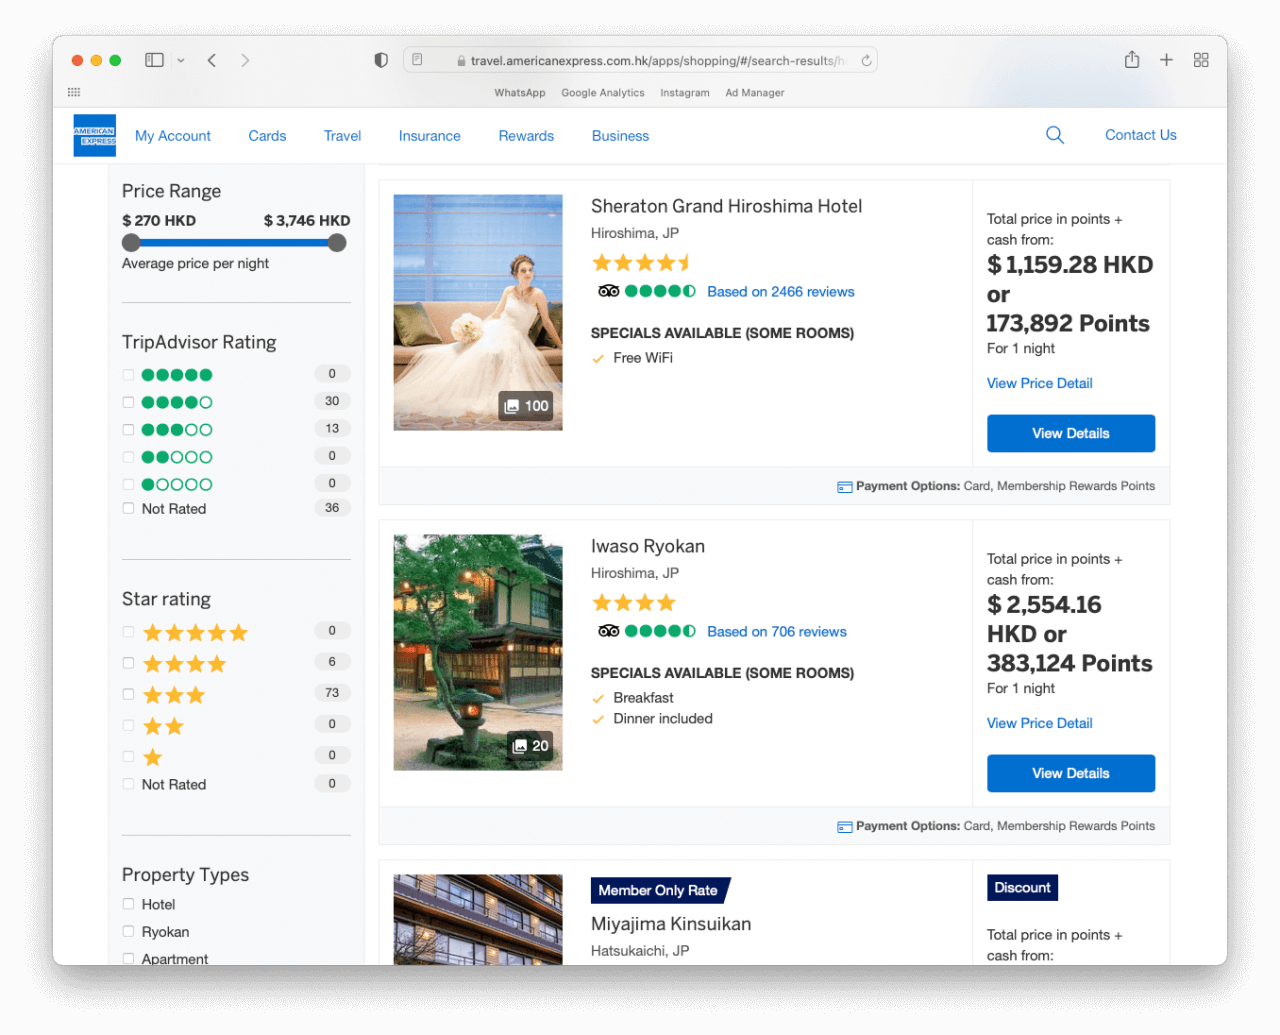Open the Instagram bookmark
The width and height of the screenshot is (1280, 1035).
click(x=685, y=93)
